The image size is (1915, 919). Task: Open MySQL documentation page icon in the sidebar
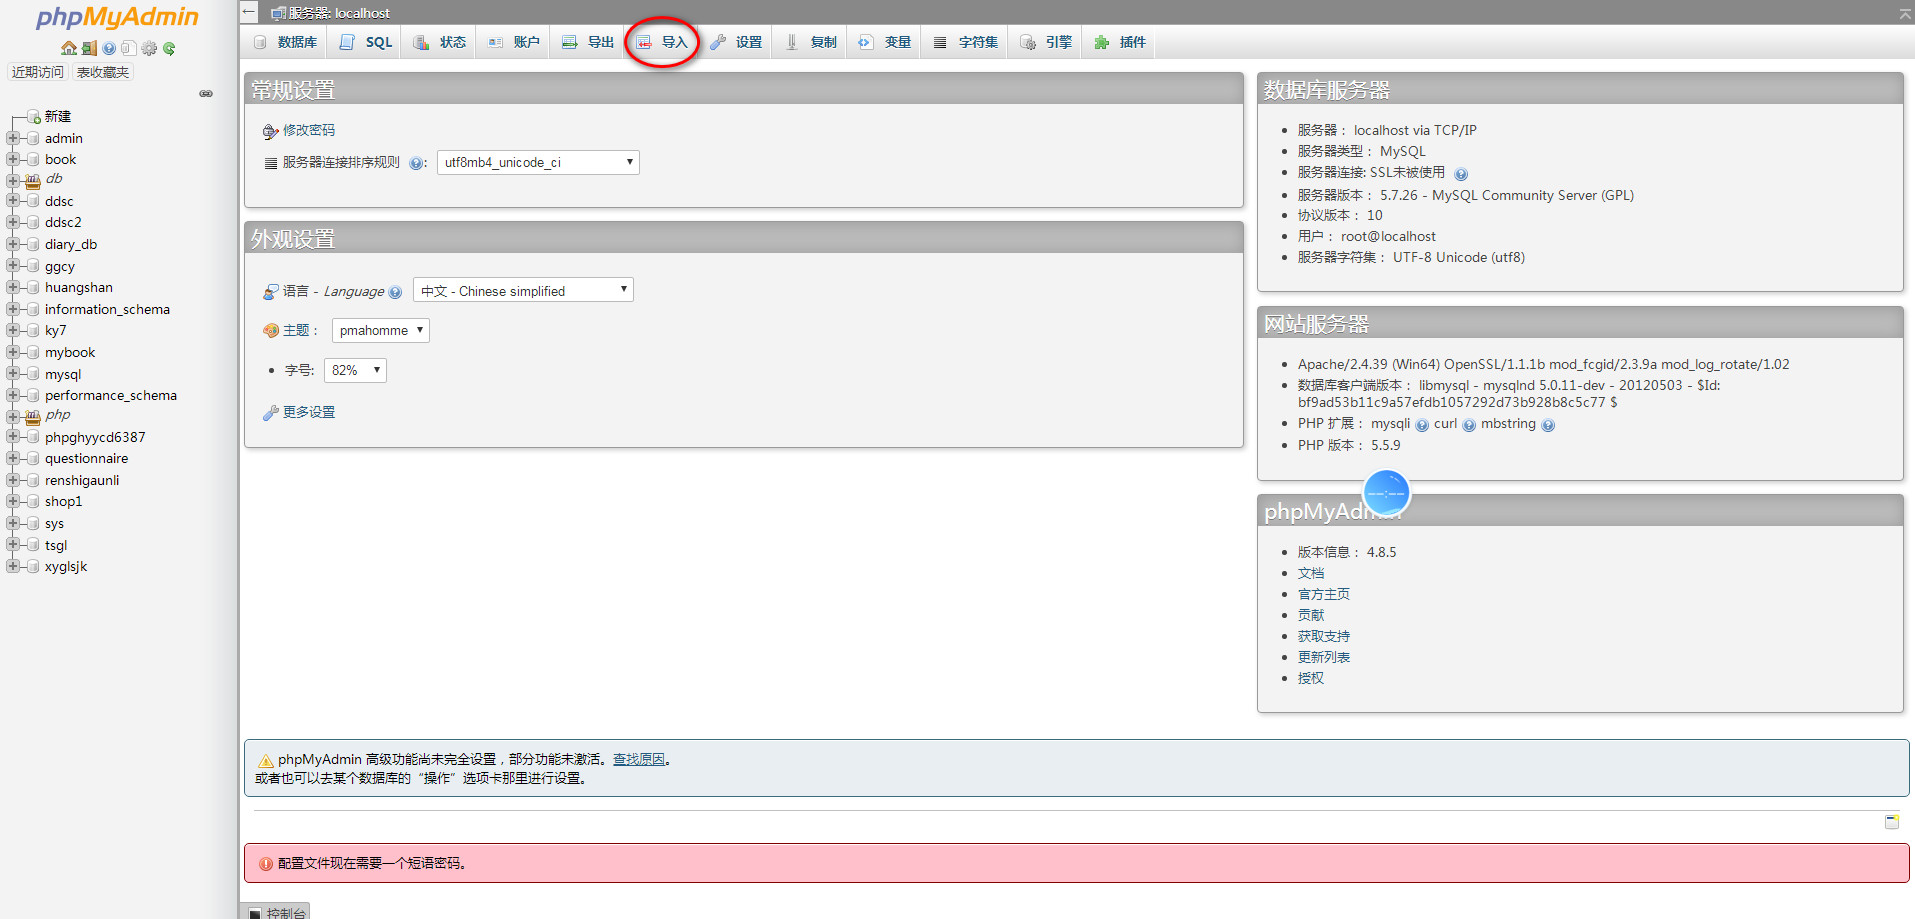128,48
